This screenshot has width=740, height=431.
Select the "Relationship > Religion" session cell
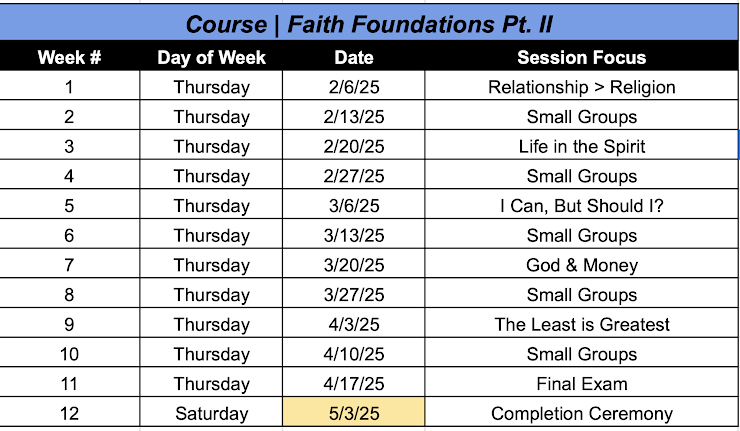coord(581,87)
